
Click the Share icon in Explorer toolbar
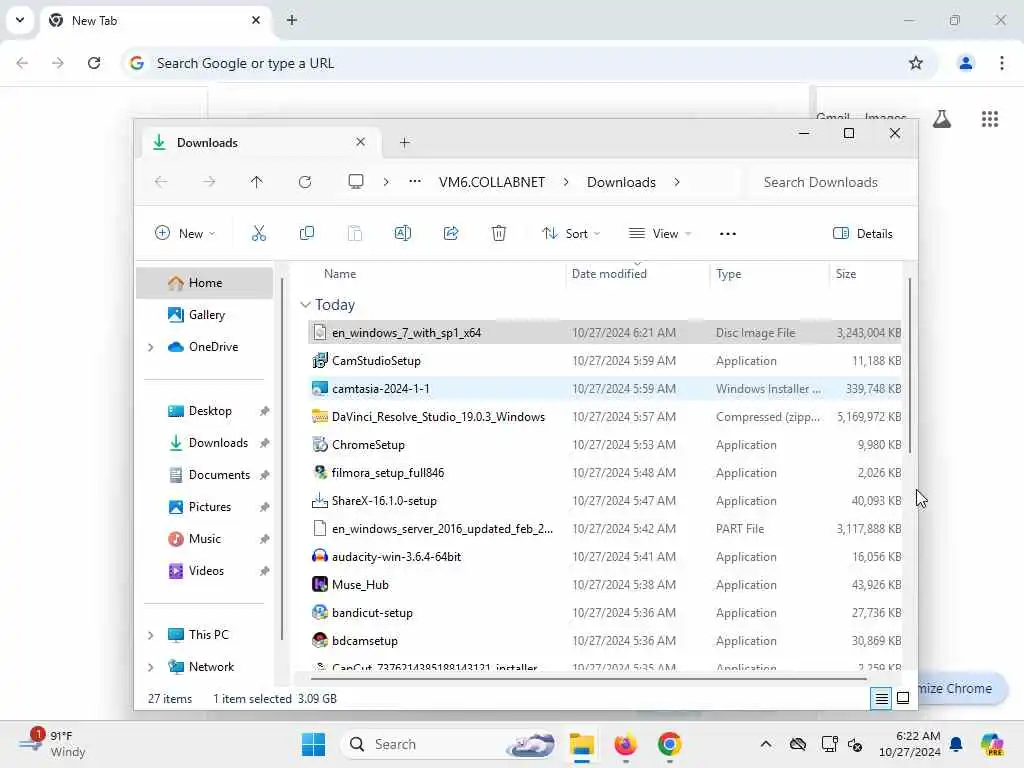pos(451,233)
